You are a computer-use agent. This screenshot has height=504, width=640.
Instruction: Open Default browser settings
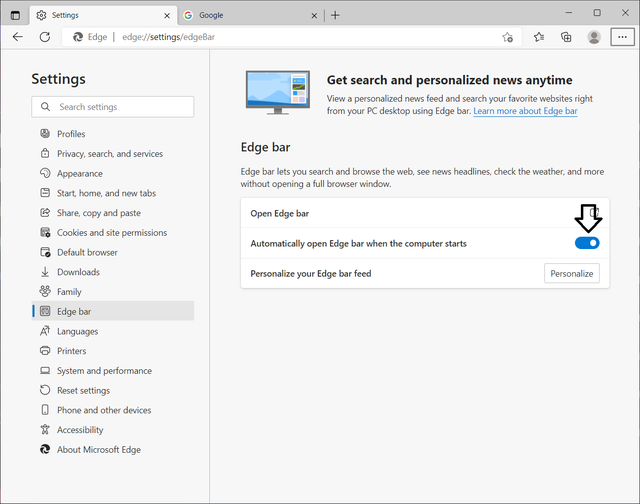pos(113,252)
